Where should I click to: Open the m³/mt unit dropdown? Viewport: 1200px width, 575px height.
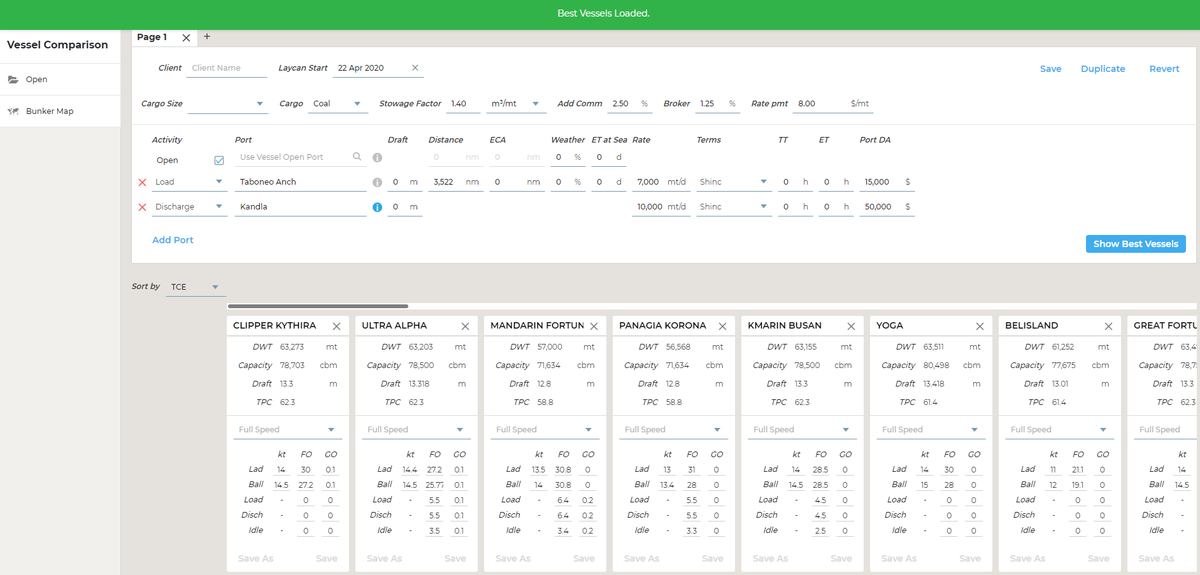tap(516, 103)
